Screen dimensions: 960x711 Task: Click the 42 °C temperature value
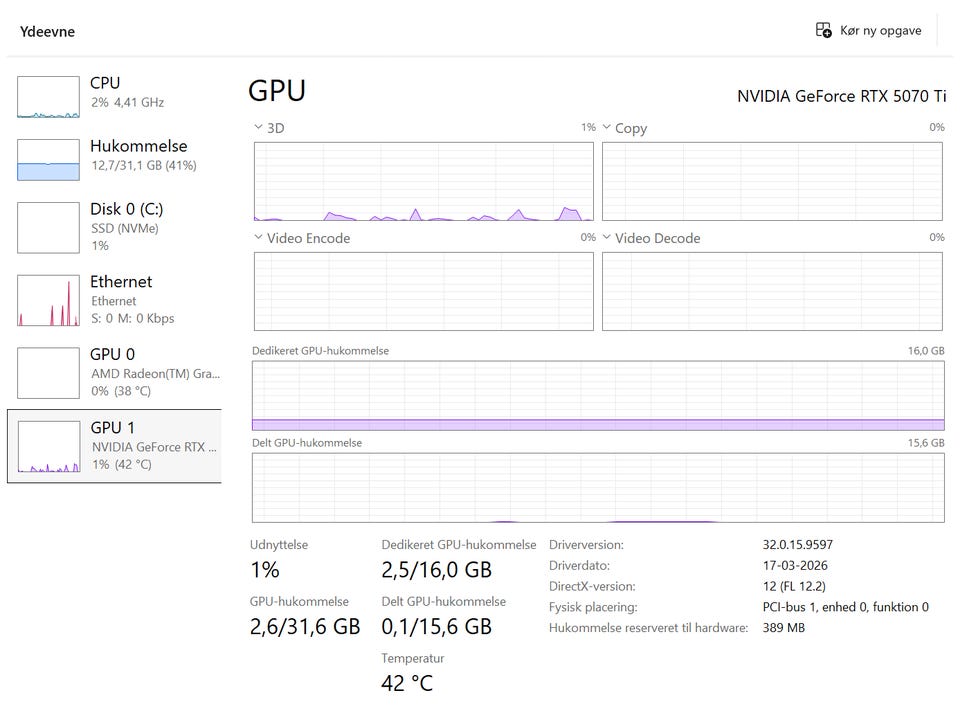(407, 684)
